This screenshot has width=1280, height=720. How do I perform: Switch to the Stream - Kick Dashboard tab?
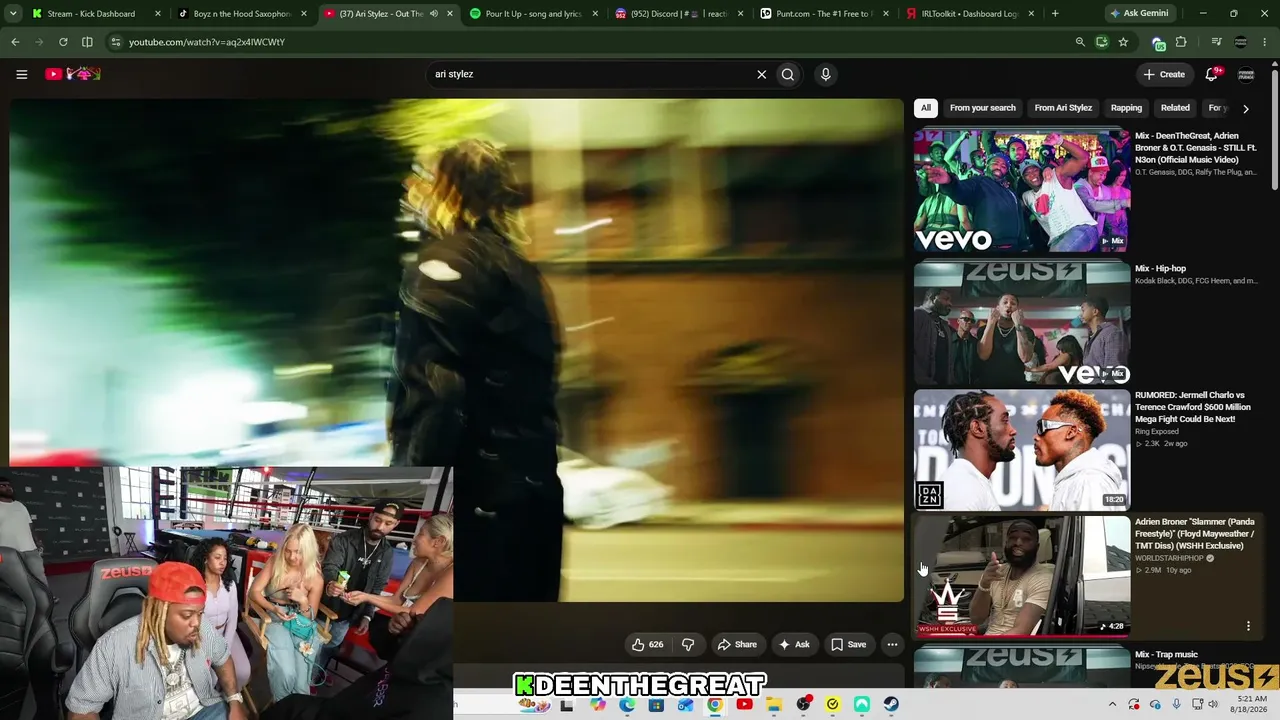(90, 14)
